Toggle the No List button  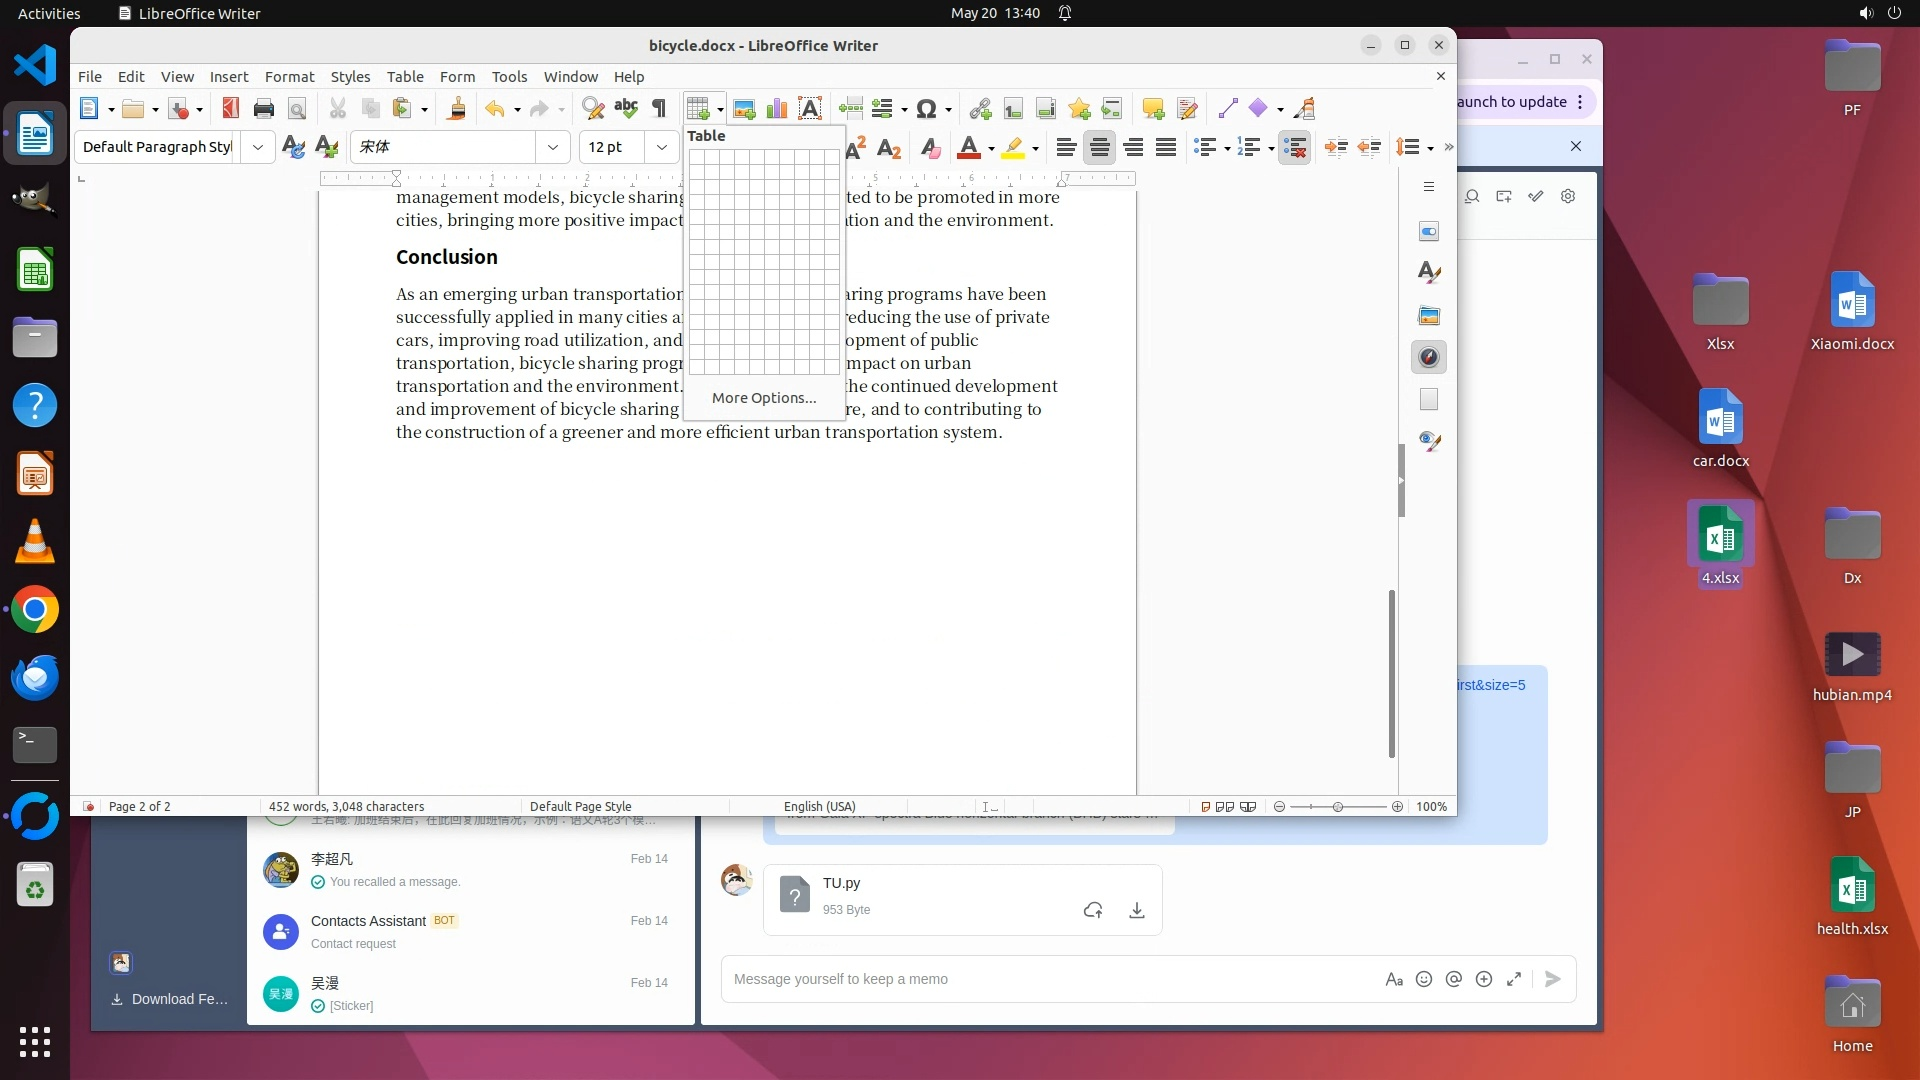click(x=1295, y=147)
